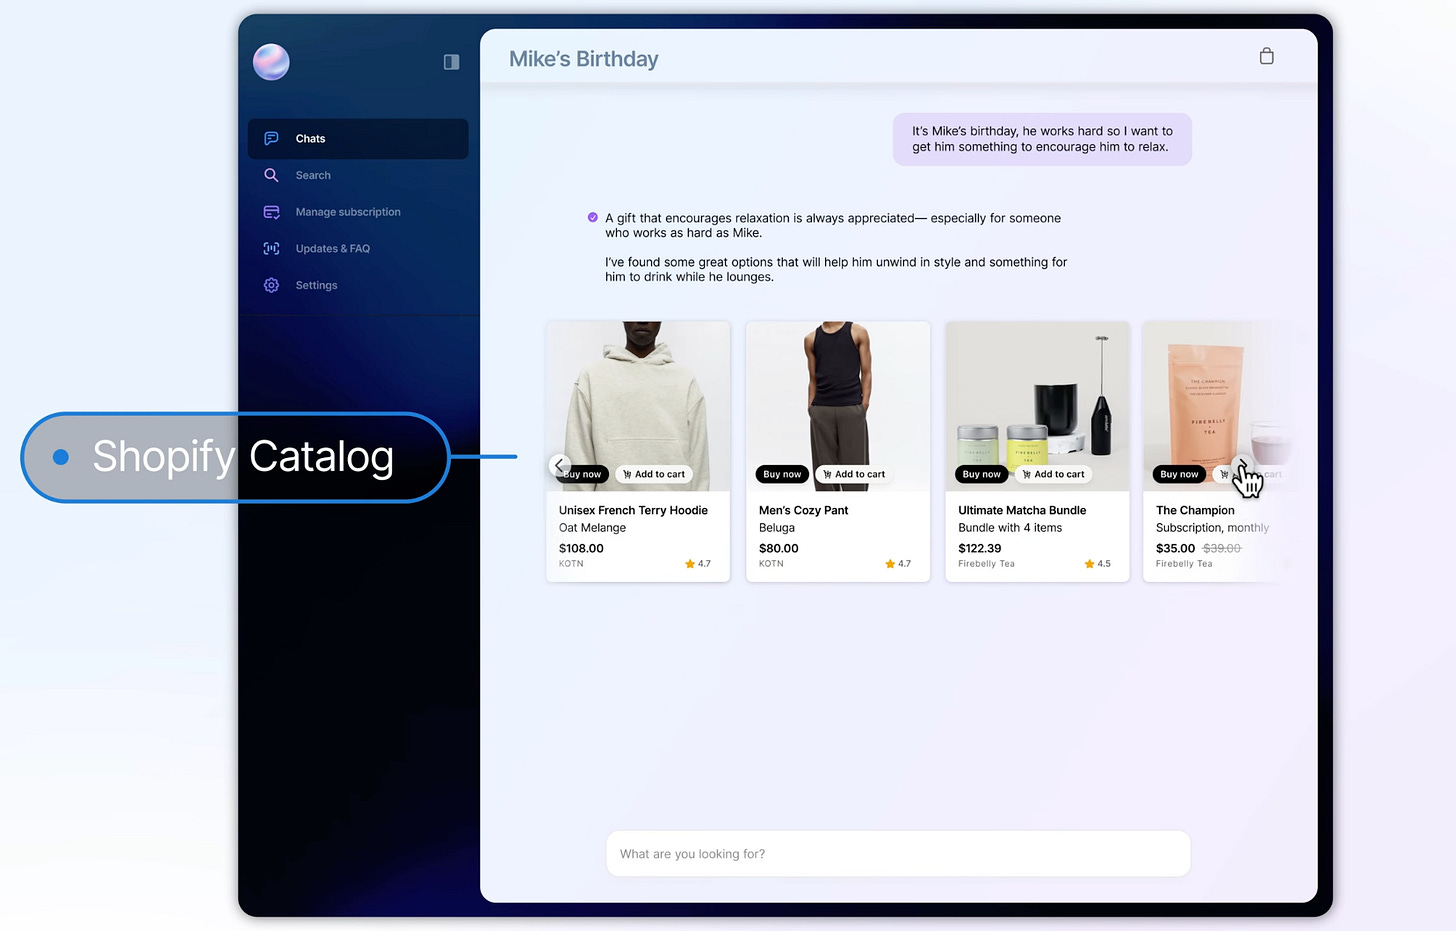1456x931 pixels.
Task: Open the shopping bag cart icon
Action: (x=1267, y=56)
